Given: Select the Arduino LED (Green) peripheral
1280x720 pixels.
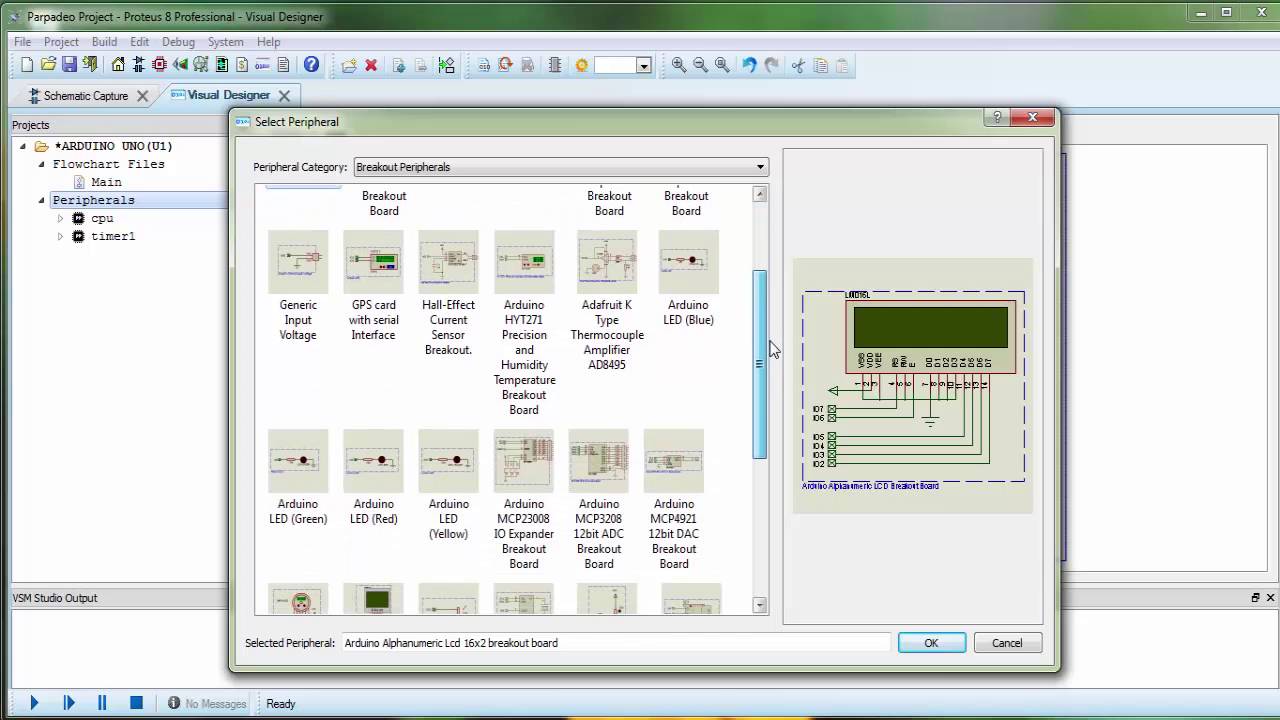Looking at the screenshot, I should tap(298, 479).
